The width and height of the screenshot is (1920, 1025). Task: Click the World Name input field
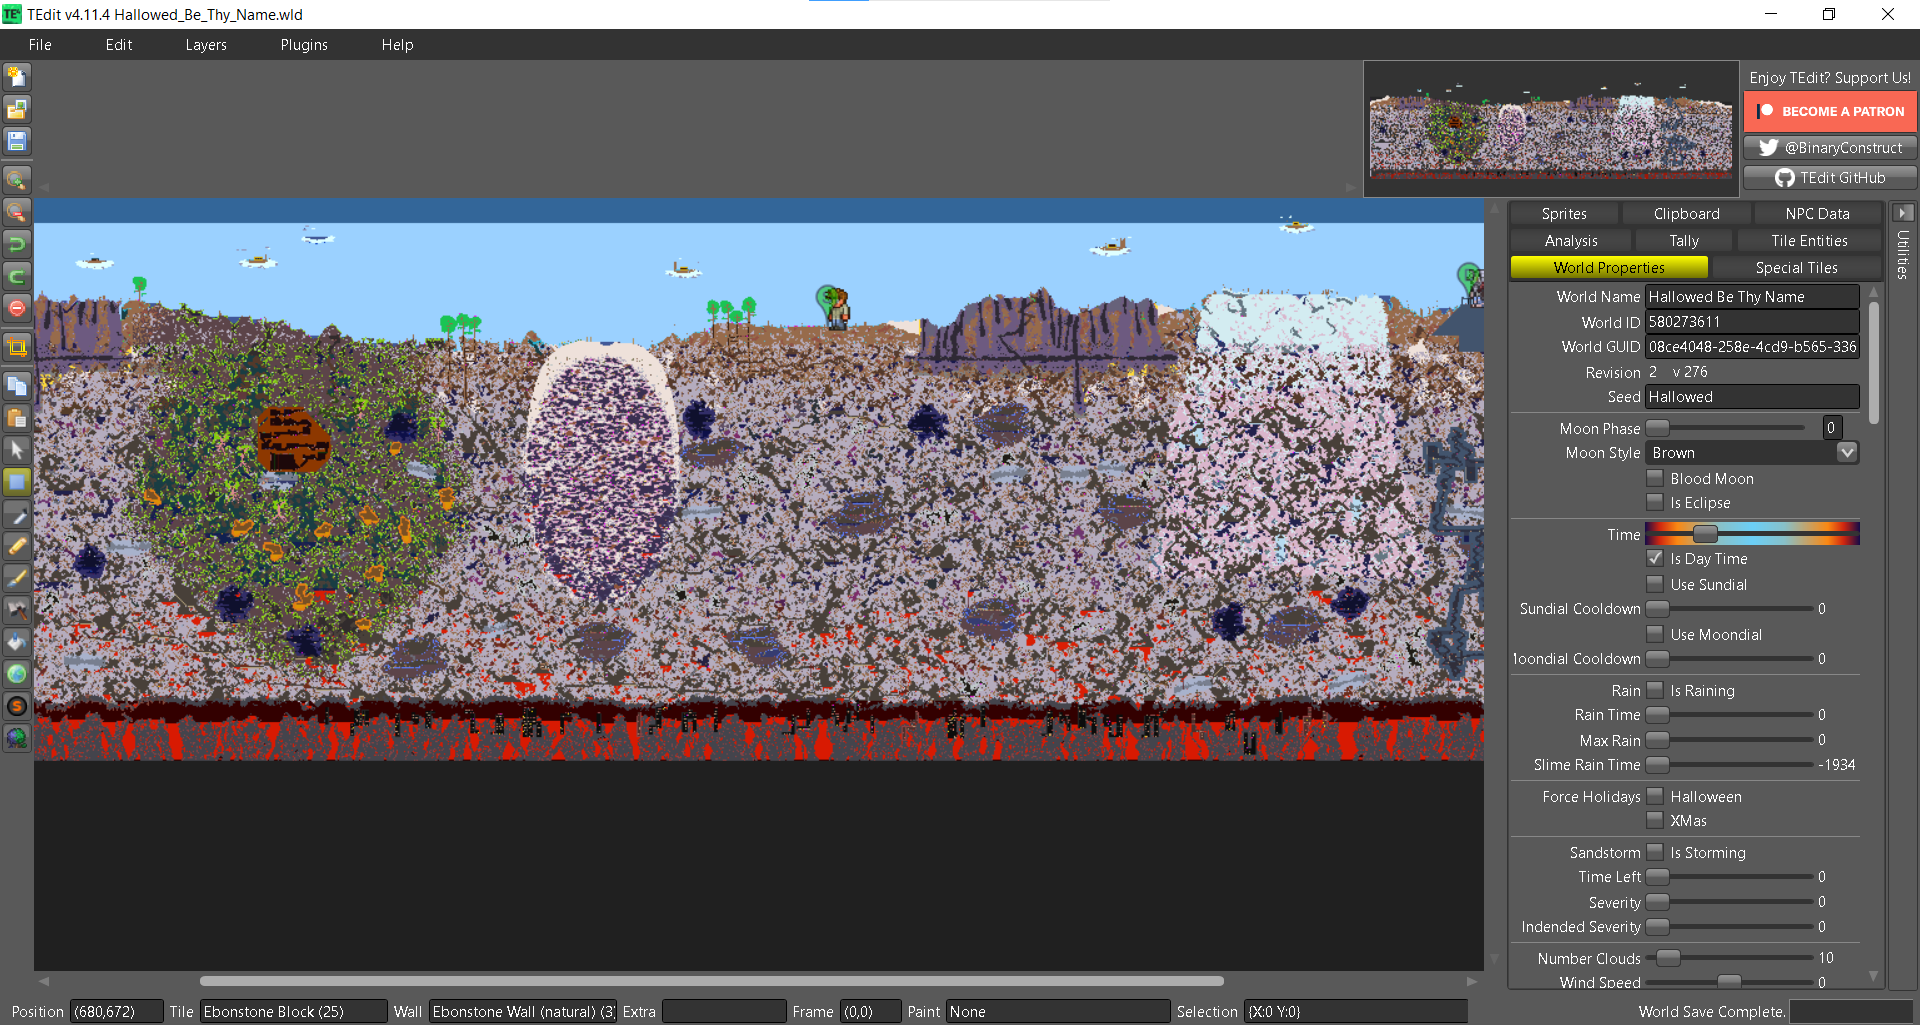point(1752,296)
